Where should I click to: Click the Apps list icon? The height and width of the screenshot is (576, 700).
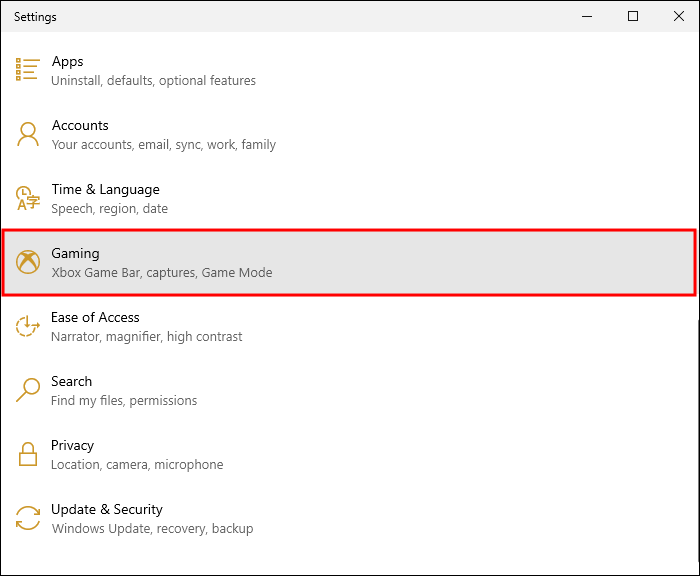coord(27,70)
